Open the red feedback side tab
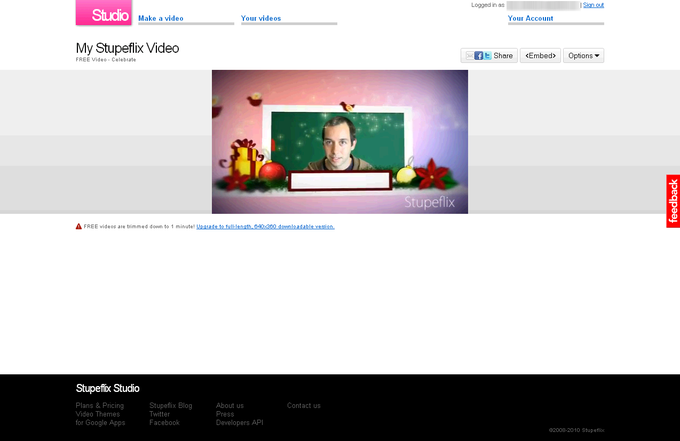Viewport: 680px width, 441px height. tap(673, 201)
